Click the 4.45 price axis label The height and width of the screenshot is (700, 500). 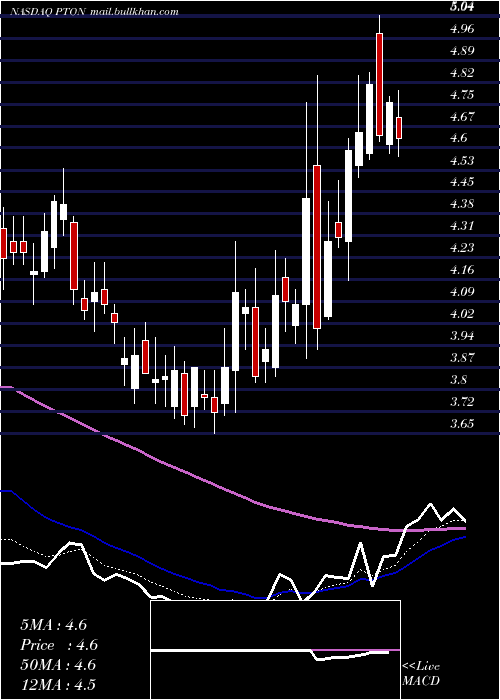(x=462, y=182)
